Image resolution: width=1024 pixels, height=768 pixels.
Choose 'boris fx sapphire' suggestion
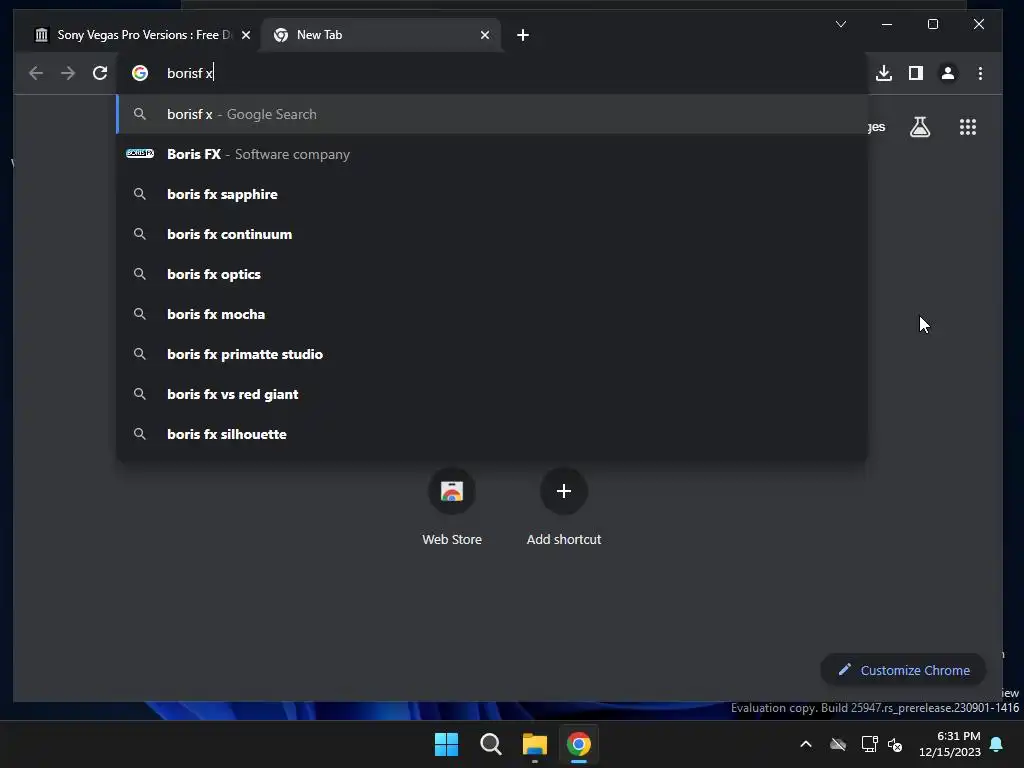[x=492, y=194]
